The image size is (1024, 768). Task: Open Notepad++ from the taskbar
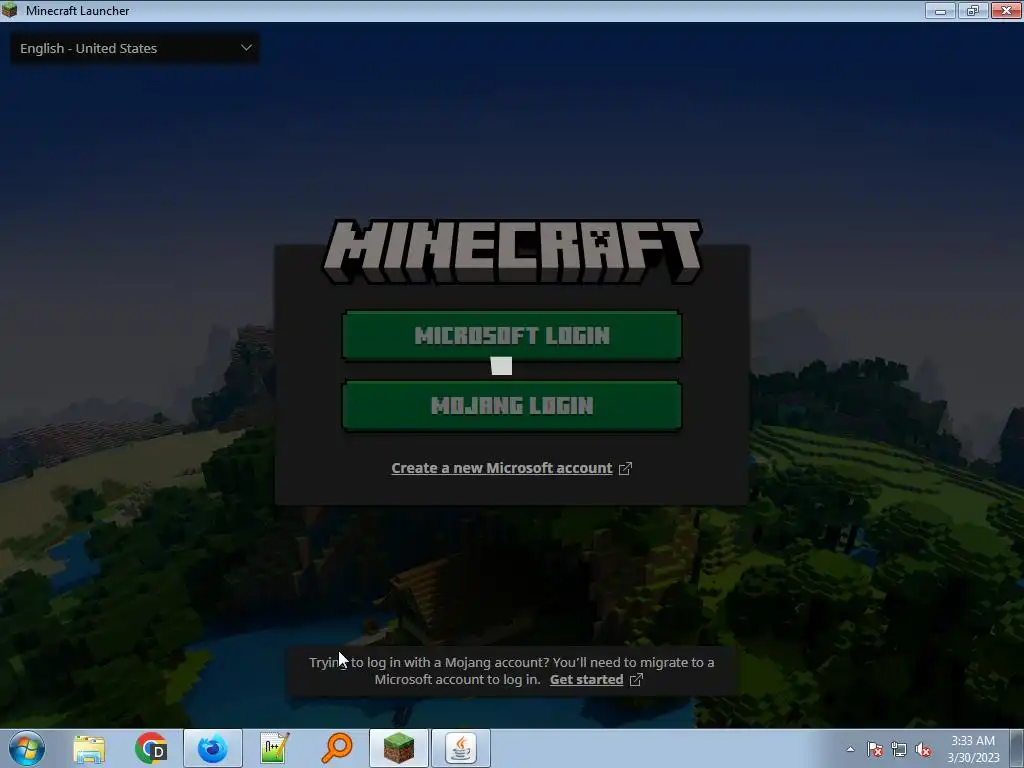[x=275, y=748]
